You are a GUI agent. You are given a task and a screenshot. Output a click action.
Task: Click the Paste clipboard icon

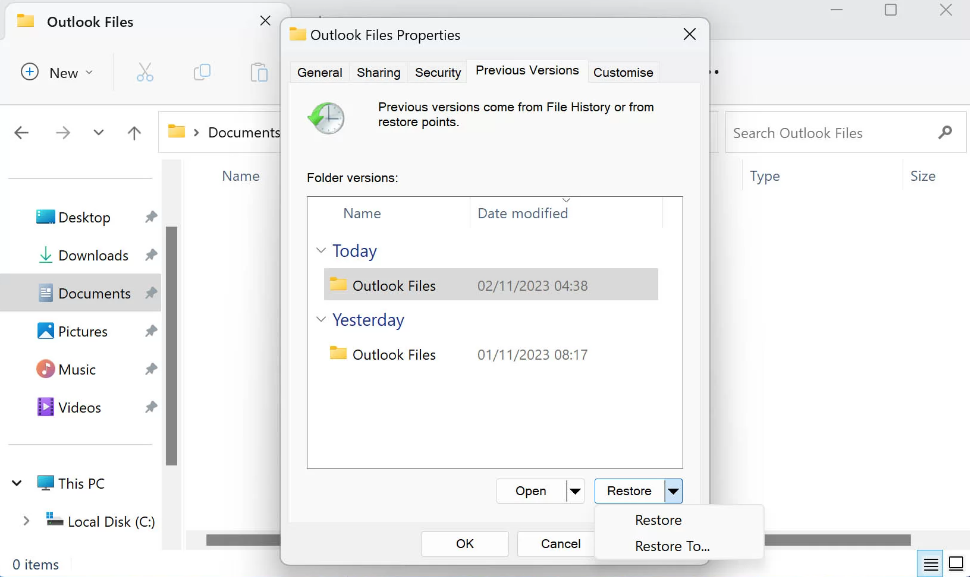coord(259,72)
